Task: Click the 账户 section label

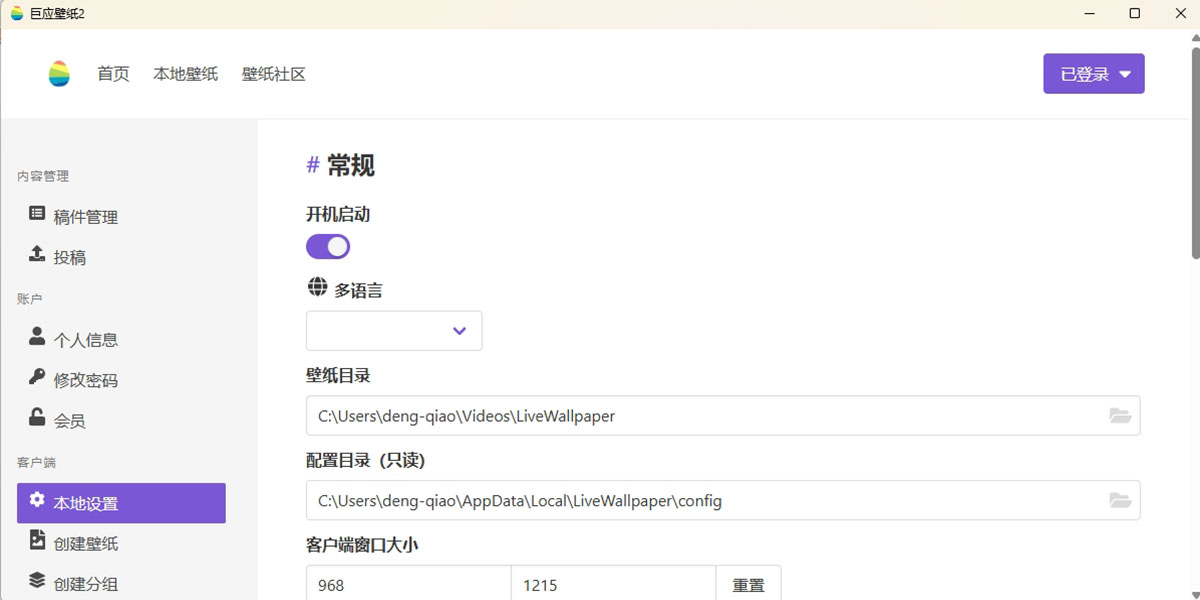Action: [30, 299]
